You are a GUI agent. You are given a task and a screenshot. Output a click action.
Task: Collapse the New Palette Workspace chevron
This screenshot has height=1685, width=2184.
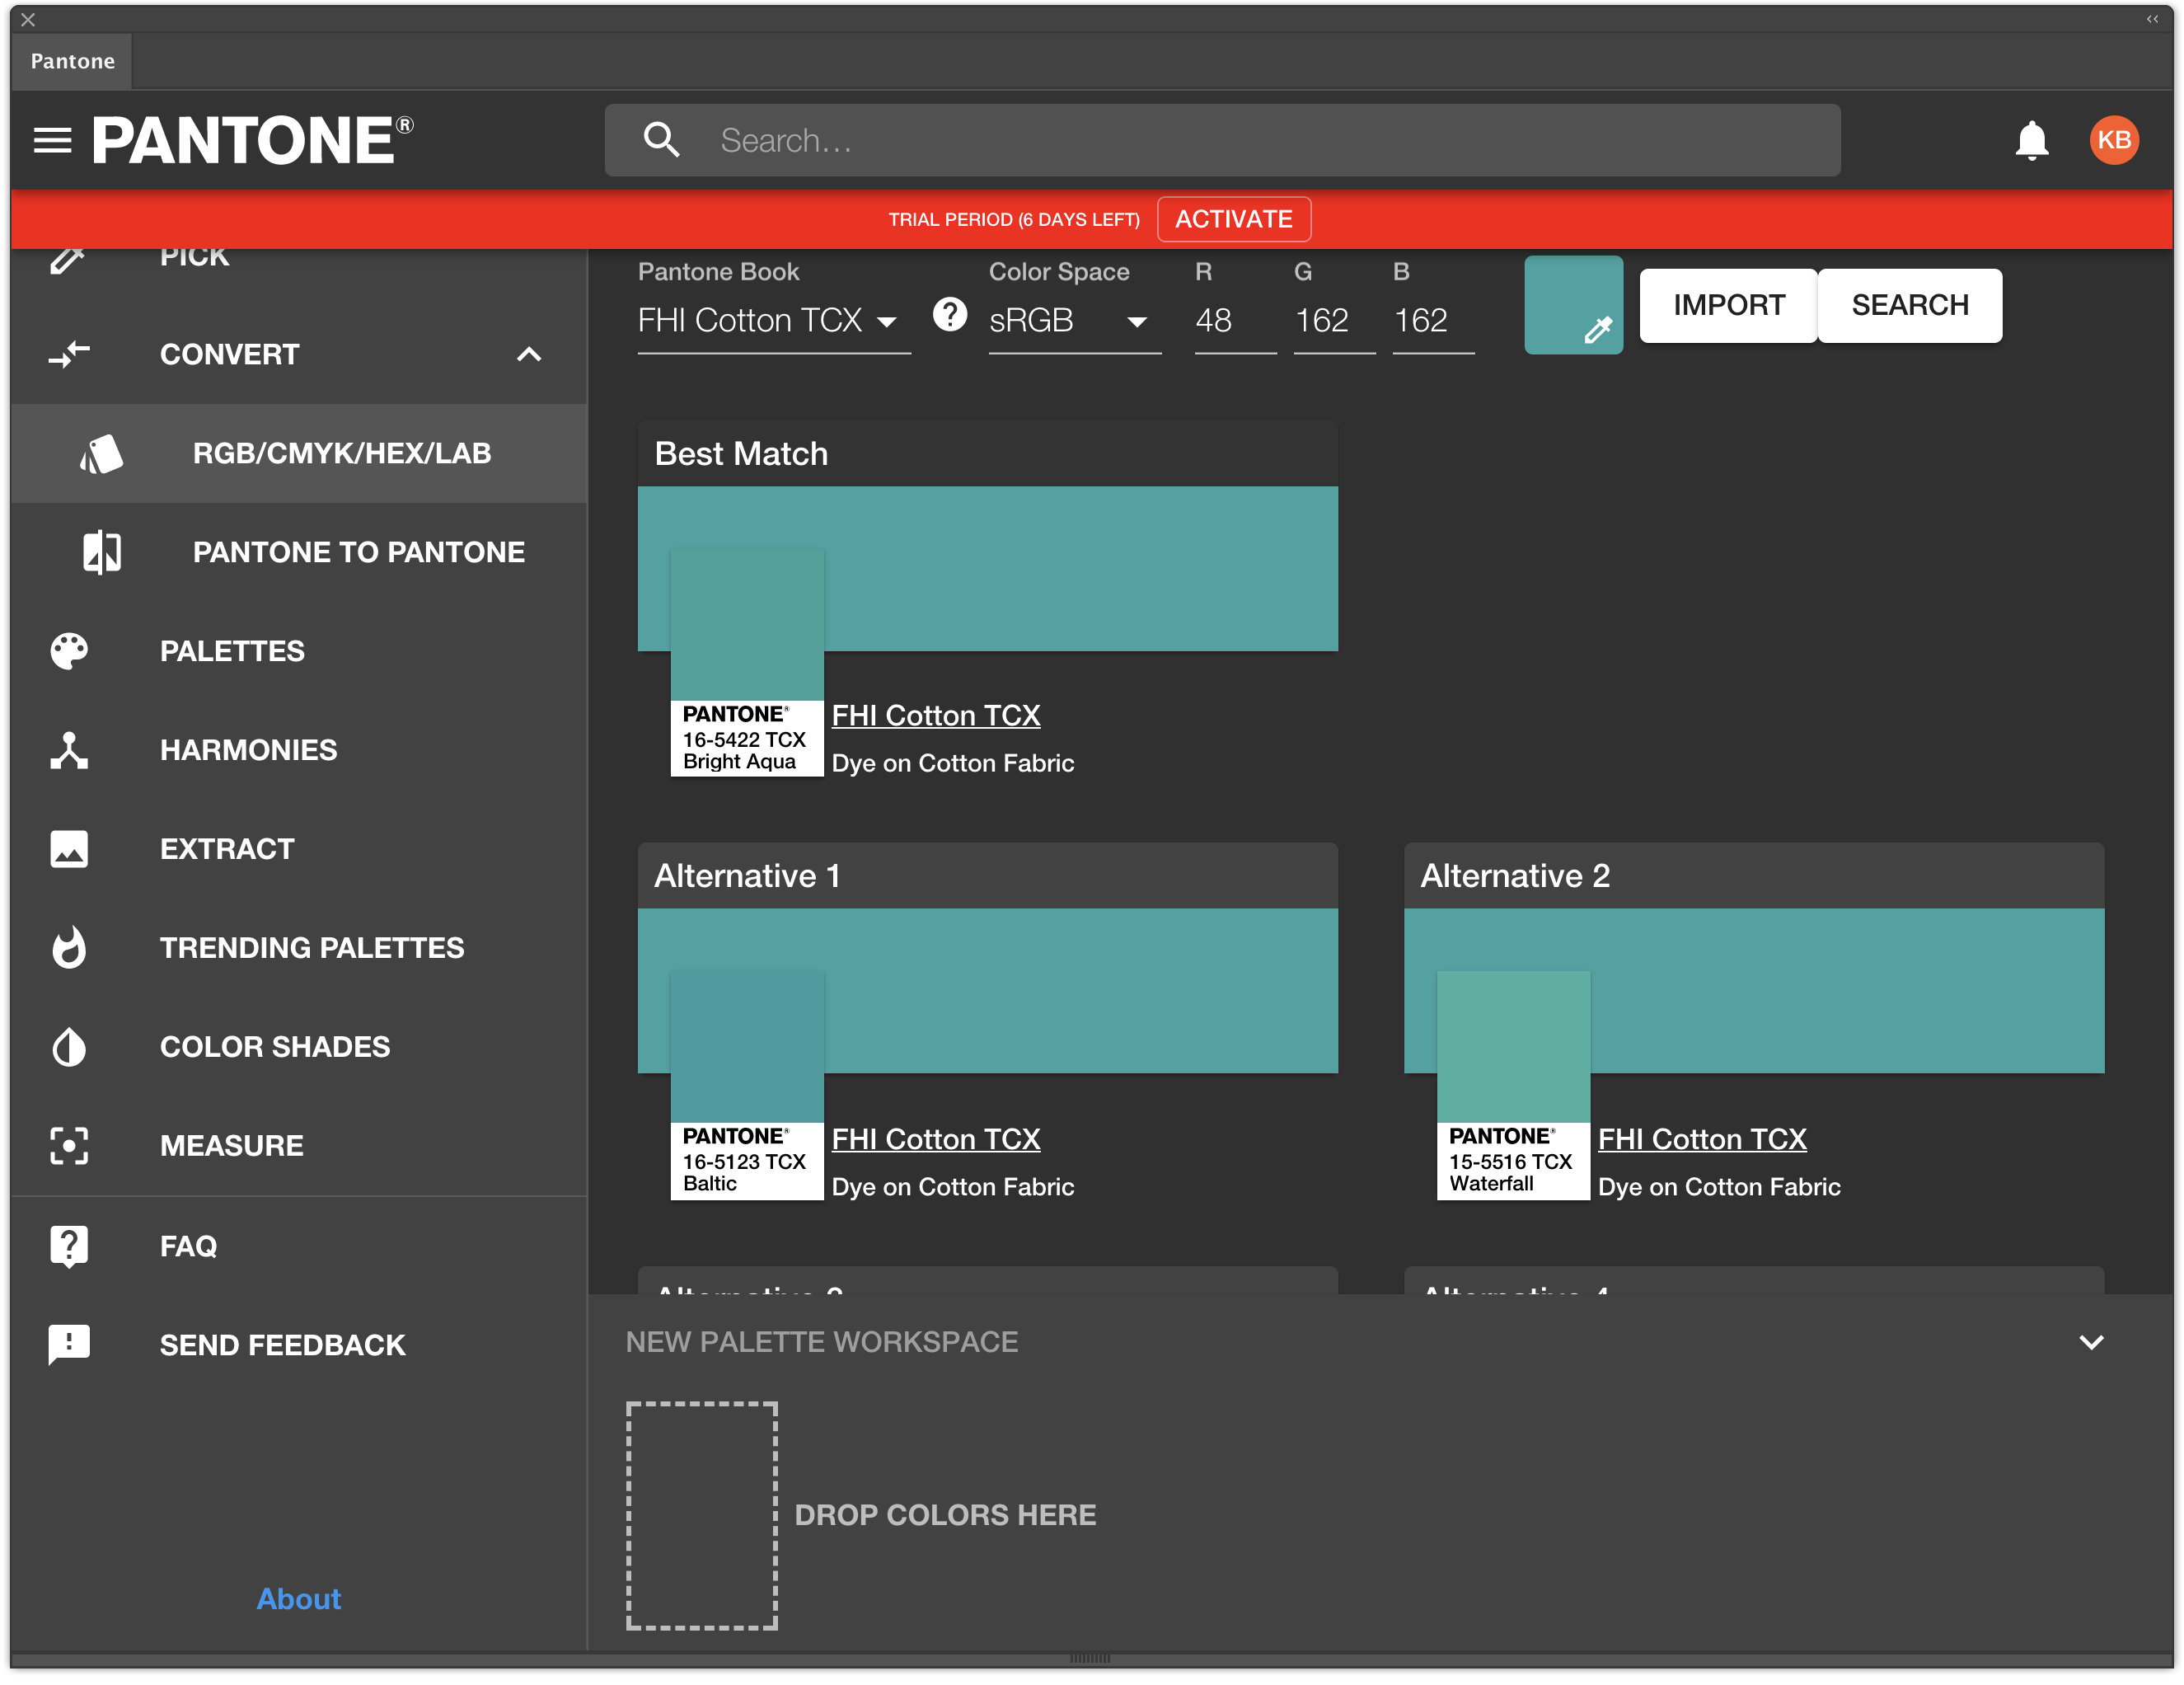click(x=2091, y=1342)
